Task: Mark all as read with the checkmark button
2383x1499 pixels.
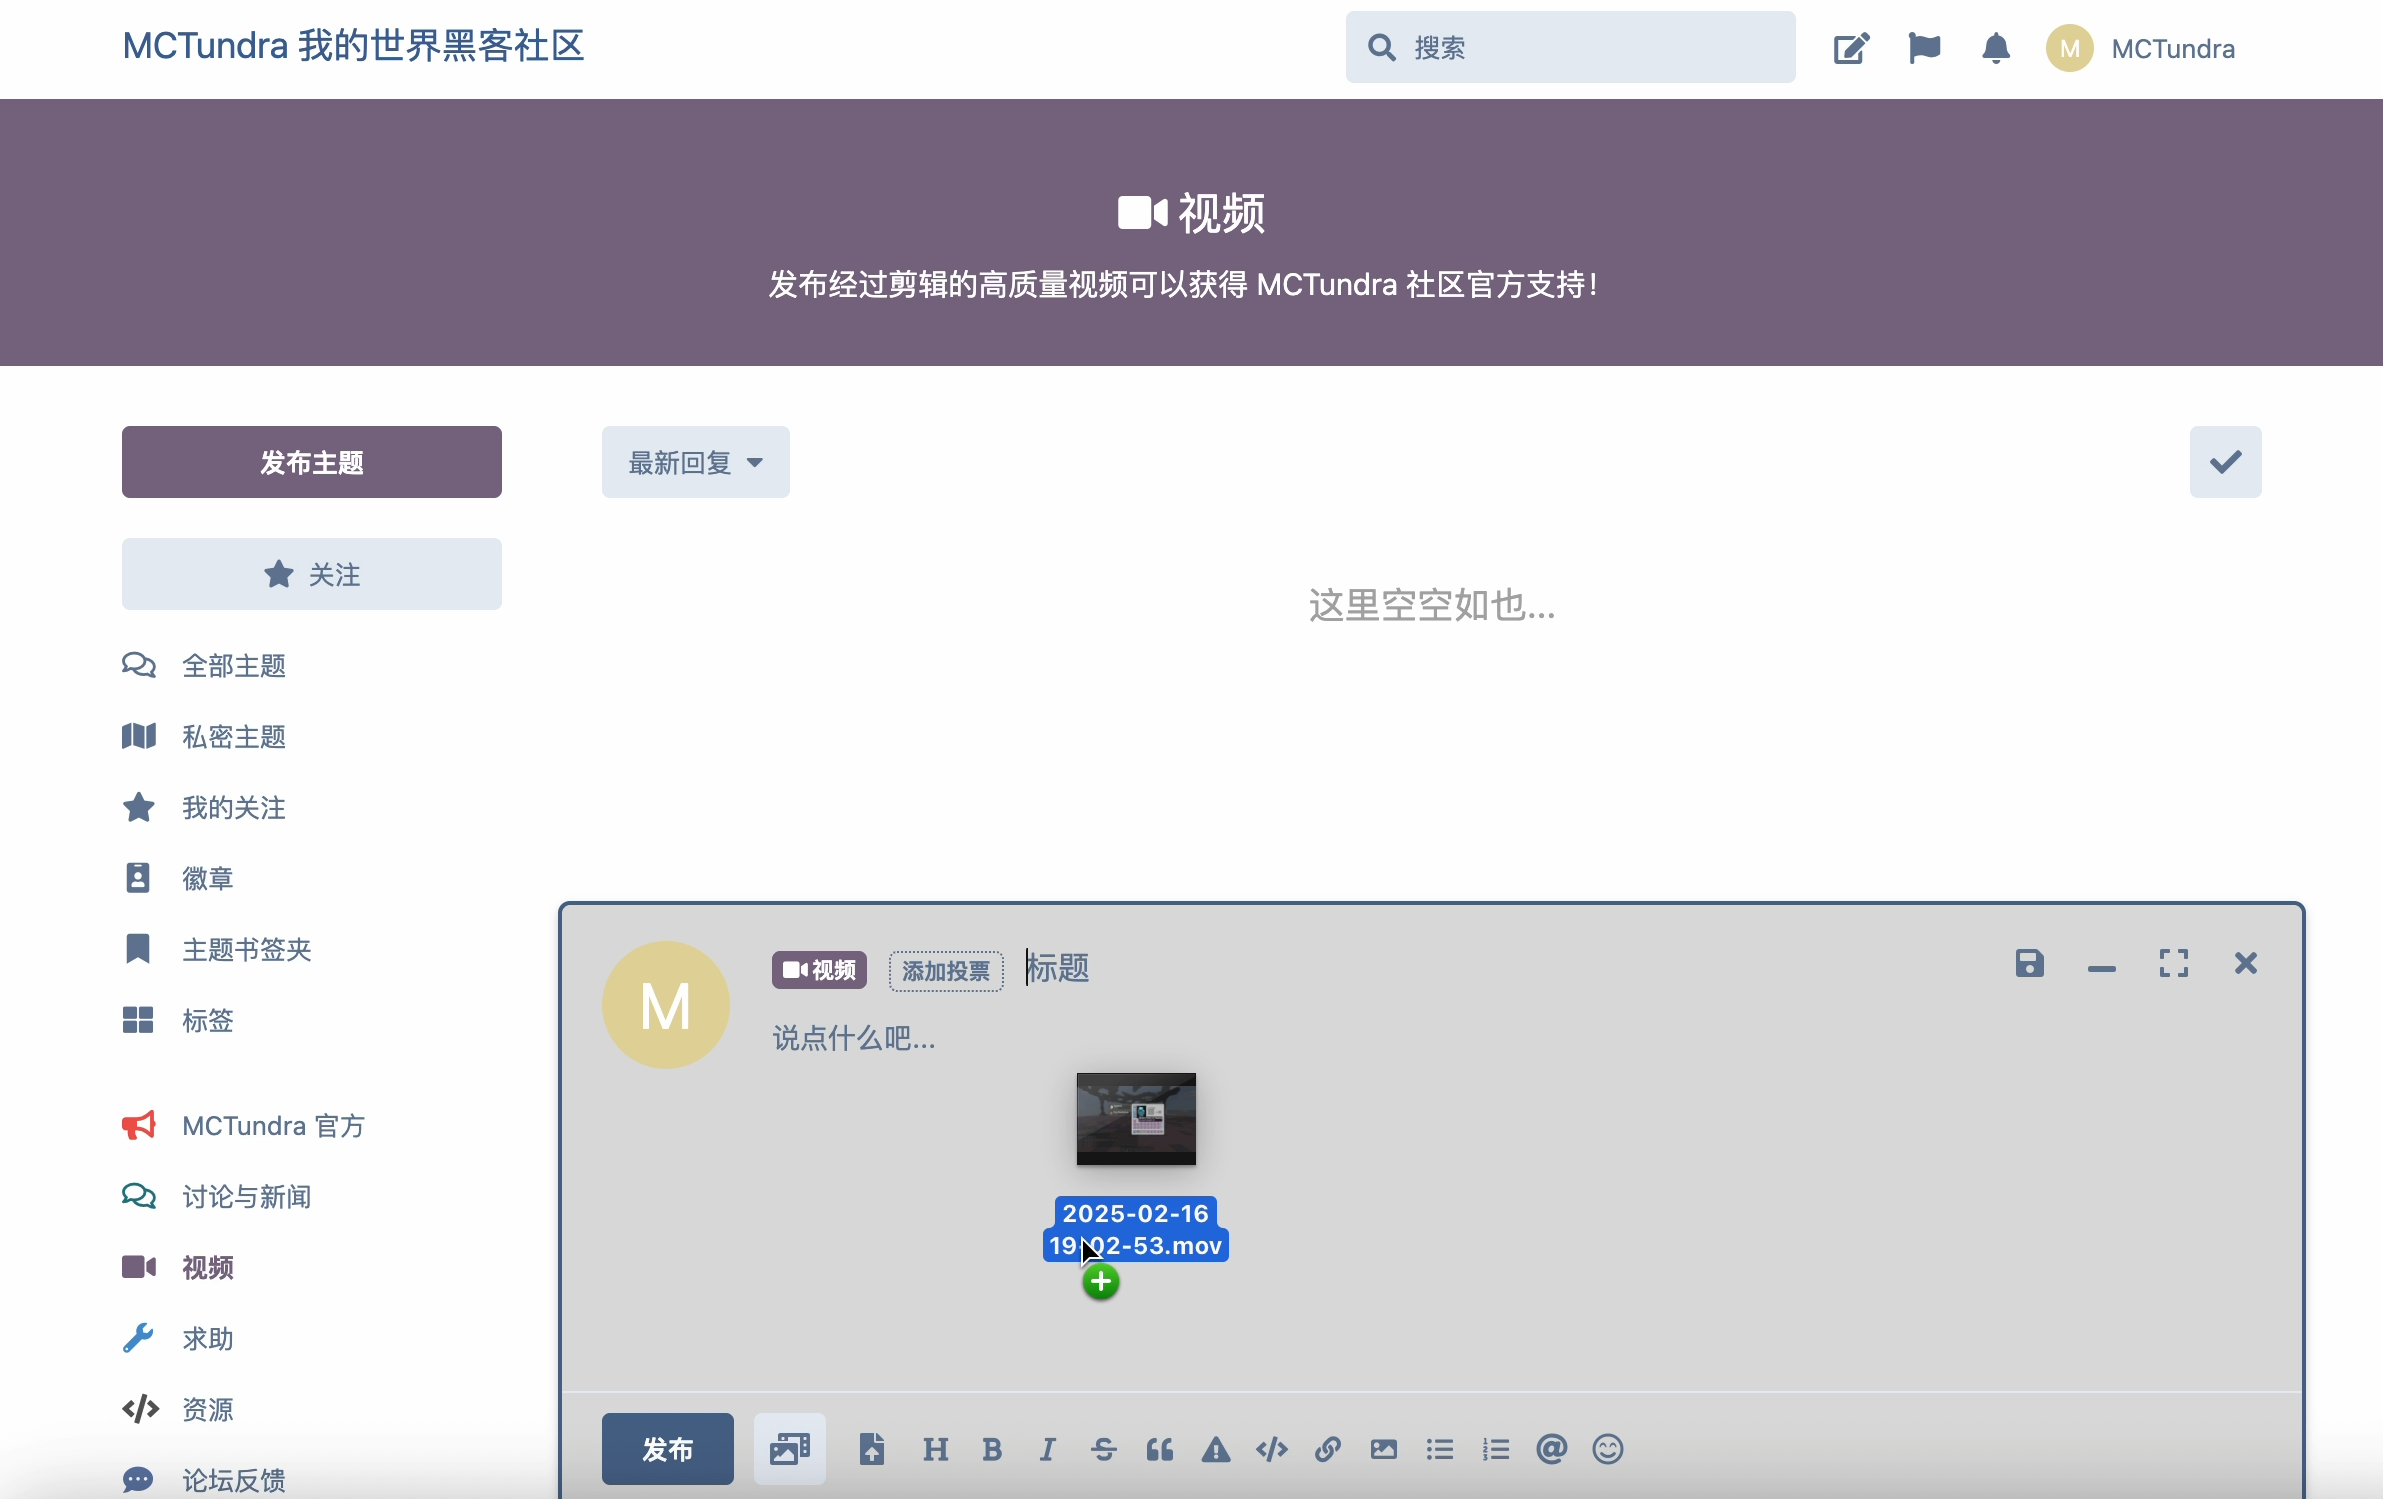Action: (x=2225, y=462)
